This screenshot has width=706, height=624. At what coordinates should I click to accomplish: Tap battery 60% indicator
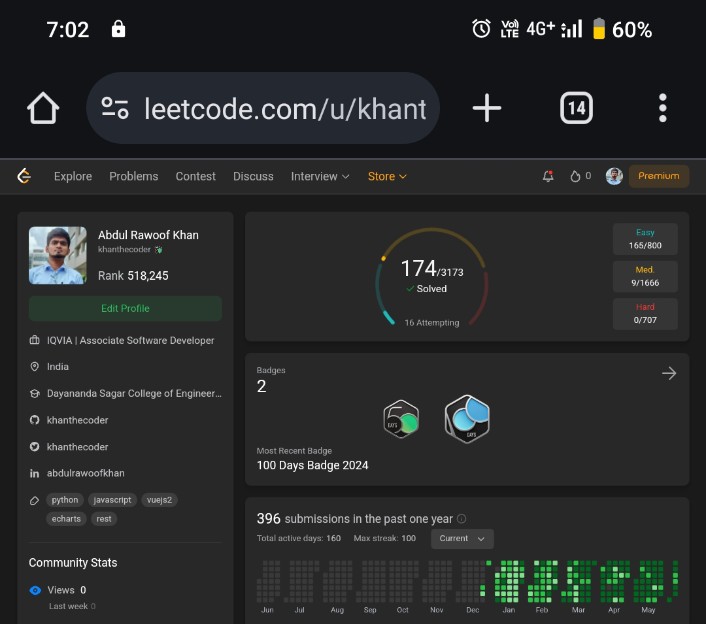click(622, 29)
